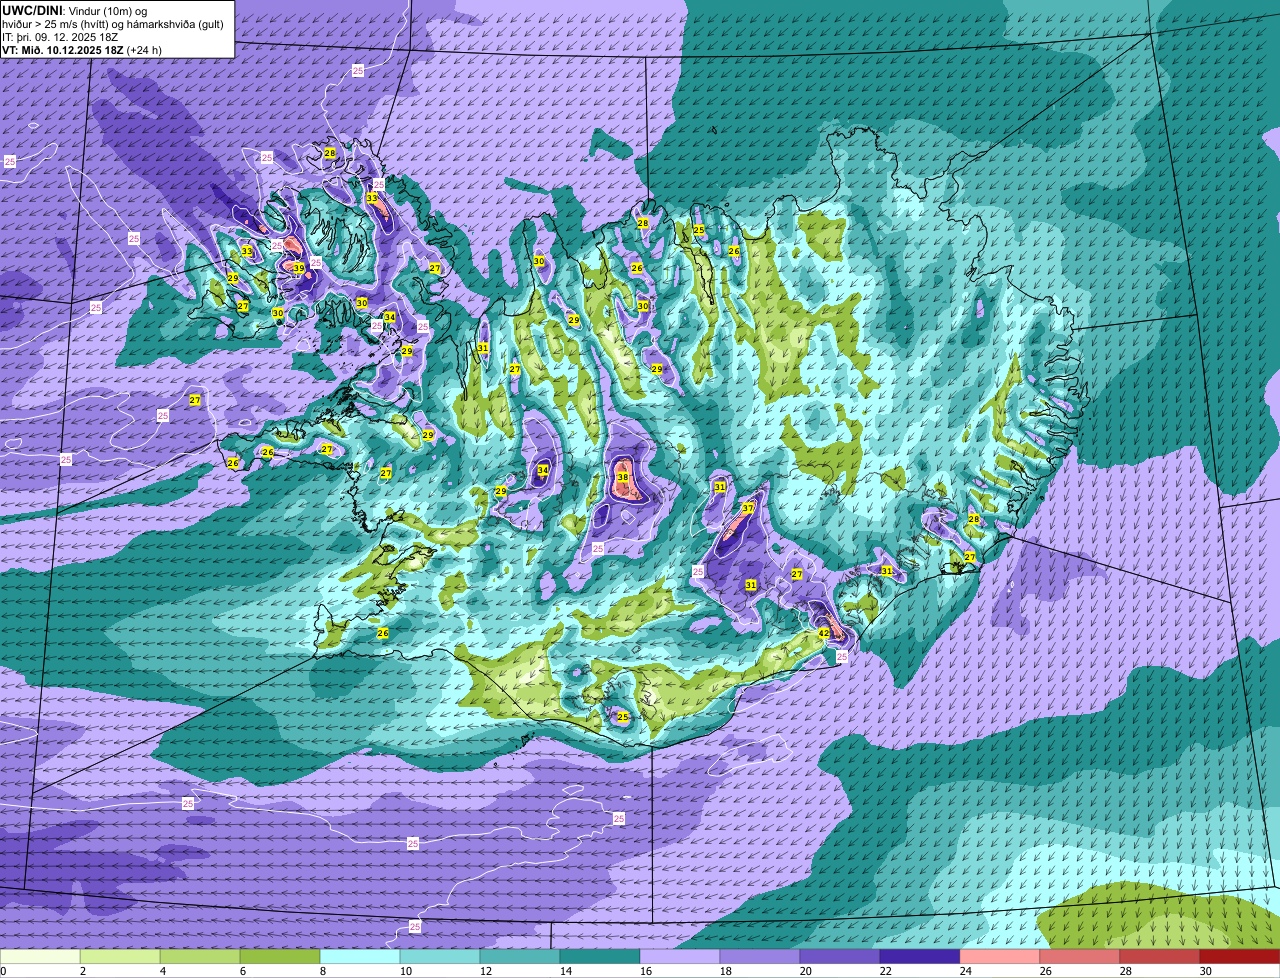The width and height of the screenshot is (1280, 978).
Task: Click the cyan legend swatch between 8 and 10
Action: tap(360, 957)
